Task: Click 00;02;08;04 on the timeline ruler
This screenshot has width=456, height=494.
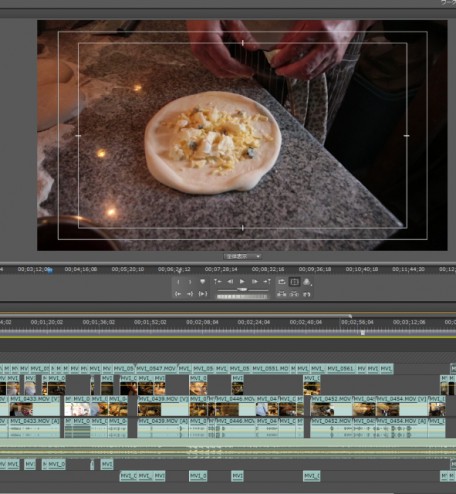Action: (202, 322)
